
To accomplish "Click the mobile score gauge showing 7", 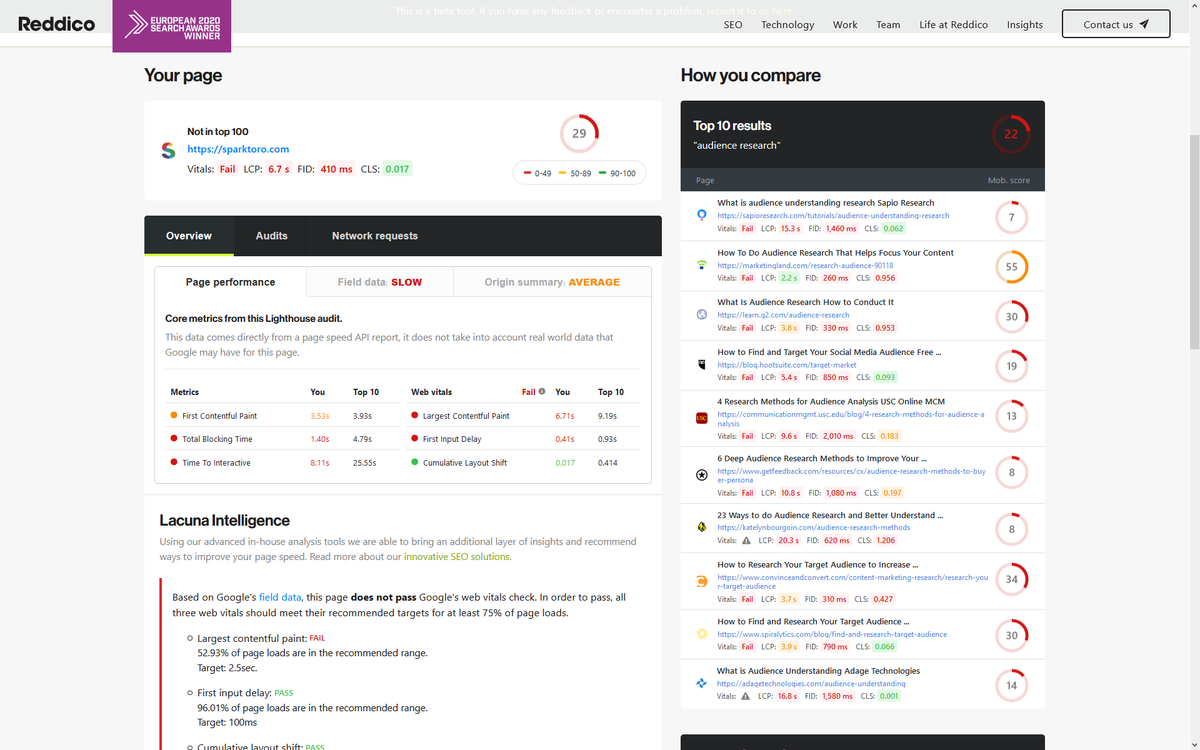I will 1012,216.
